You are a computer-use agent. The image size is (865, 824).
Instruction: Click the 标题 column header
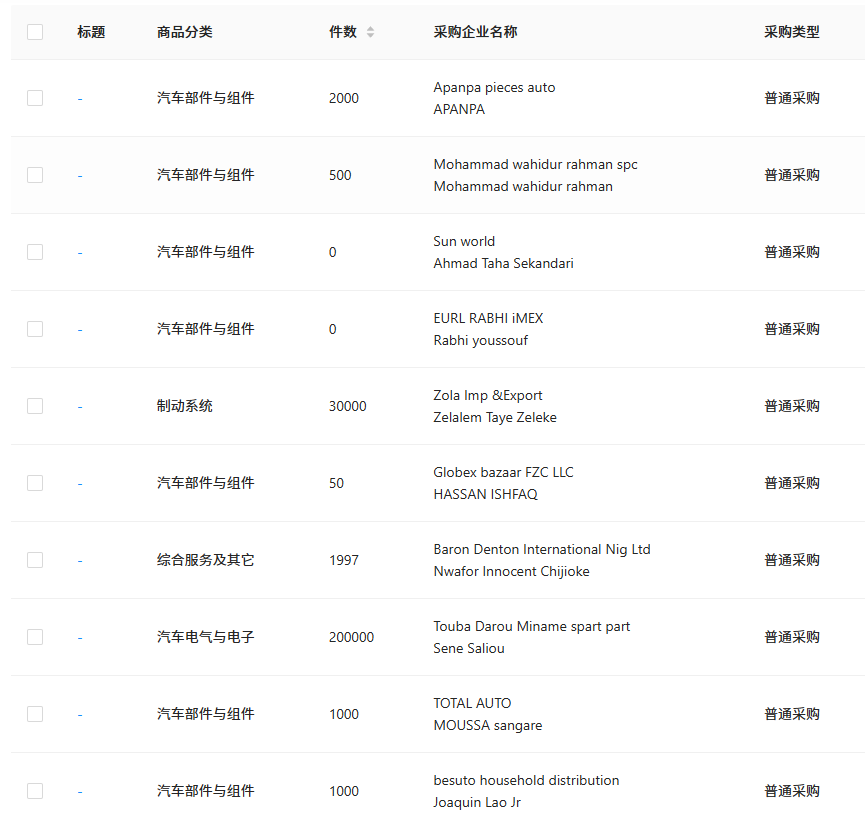click(91, 32)
